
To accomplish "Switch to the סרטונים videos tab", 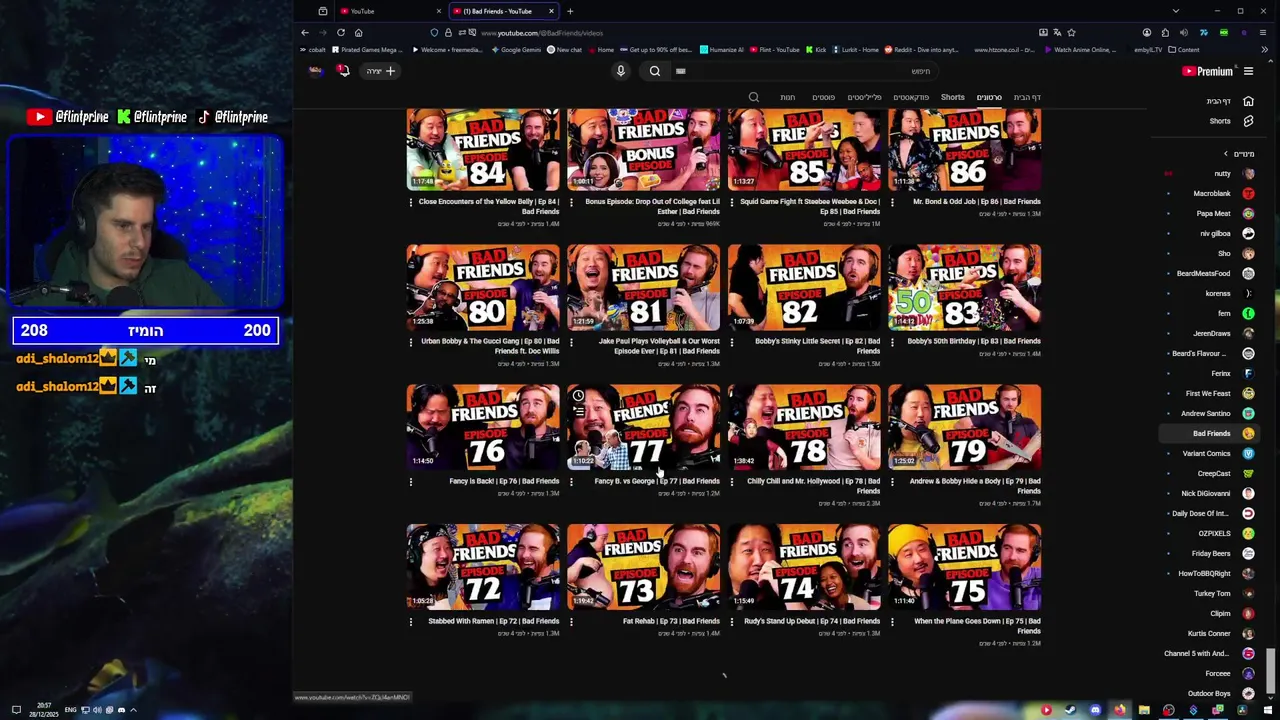I will pyautogui.click(x=989, y=97).
